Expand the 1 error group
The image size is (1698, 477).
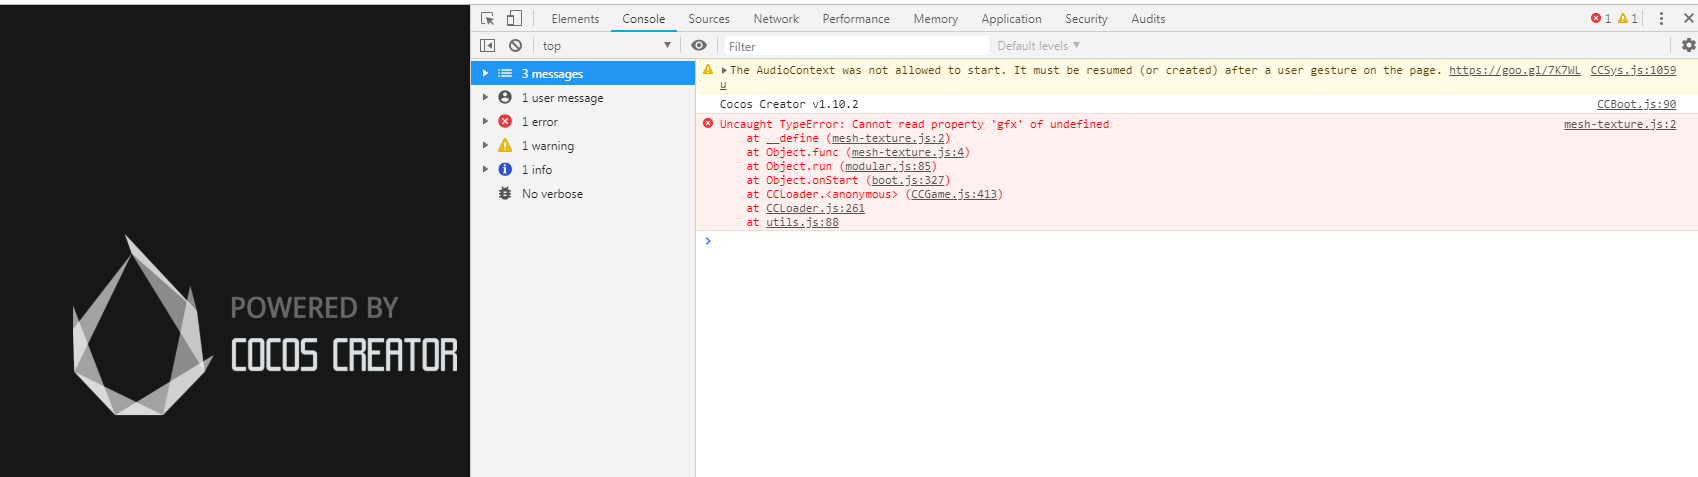486,122
